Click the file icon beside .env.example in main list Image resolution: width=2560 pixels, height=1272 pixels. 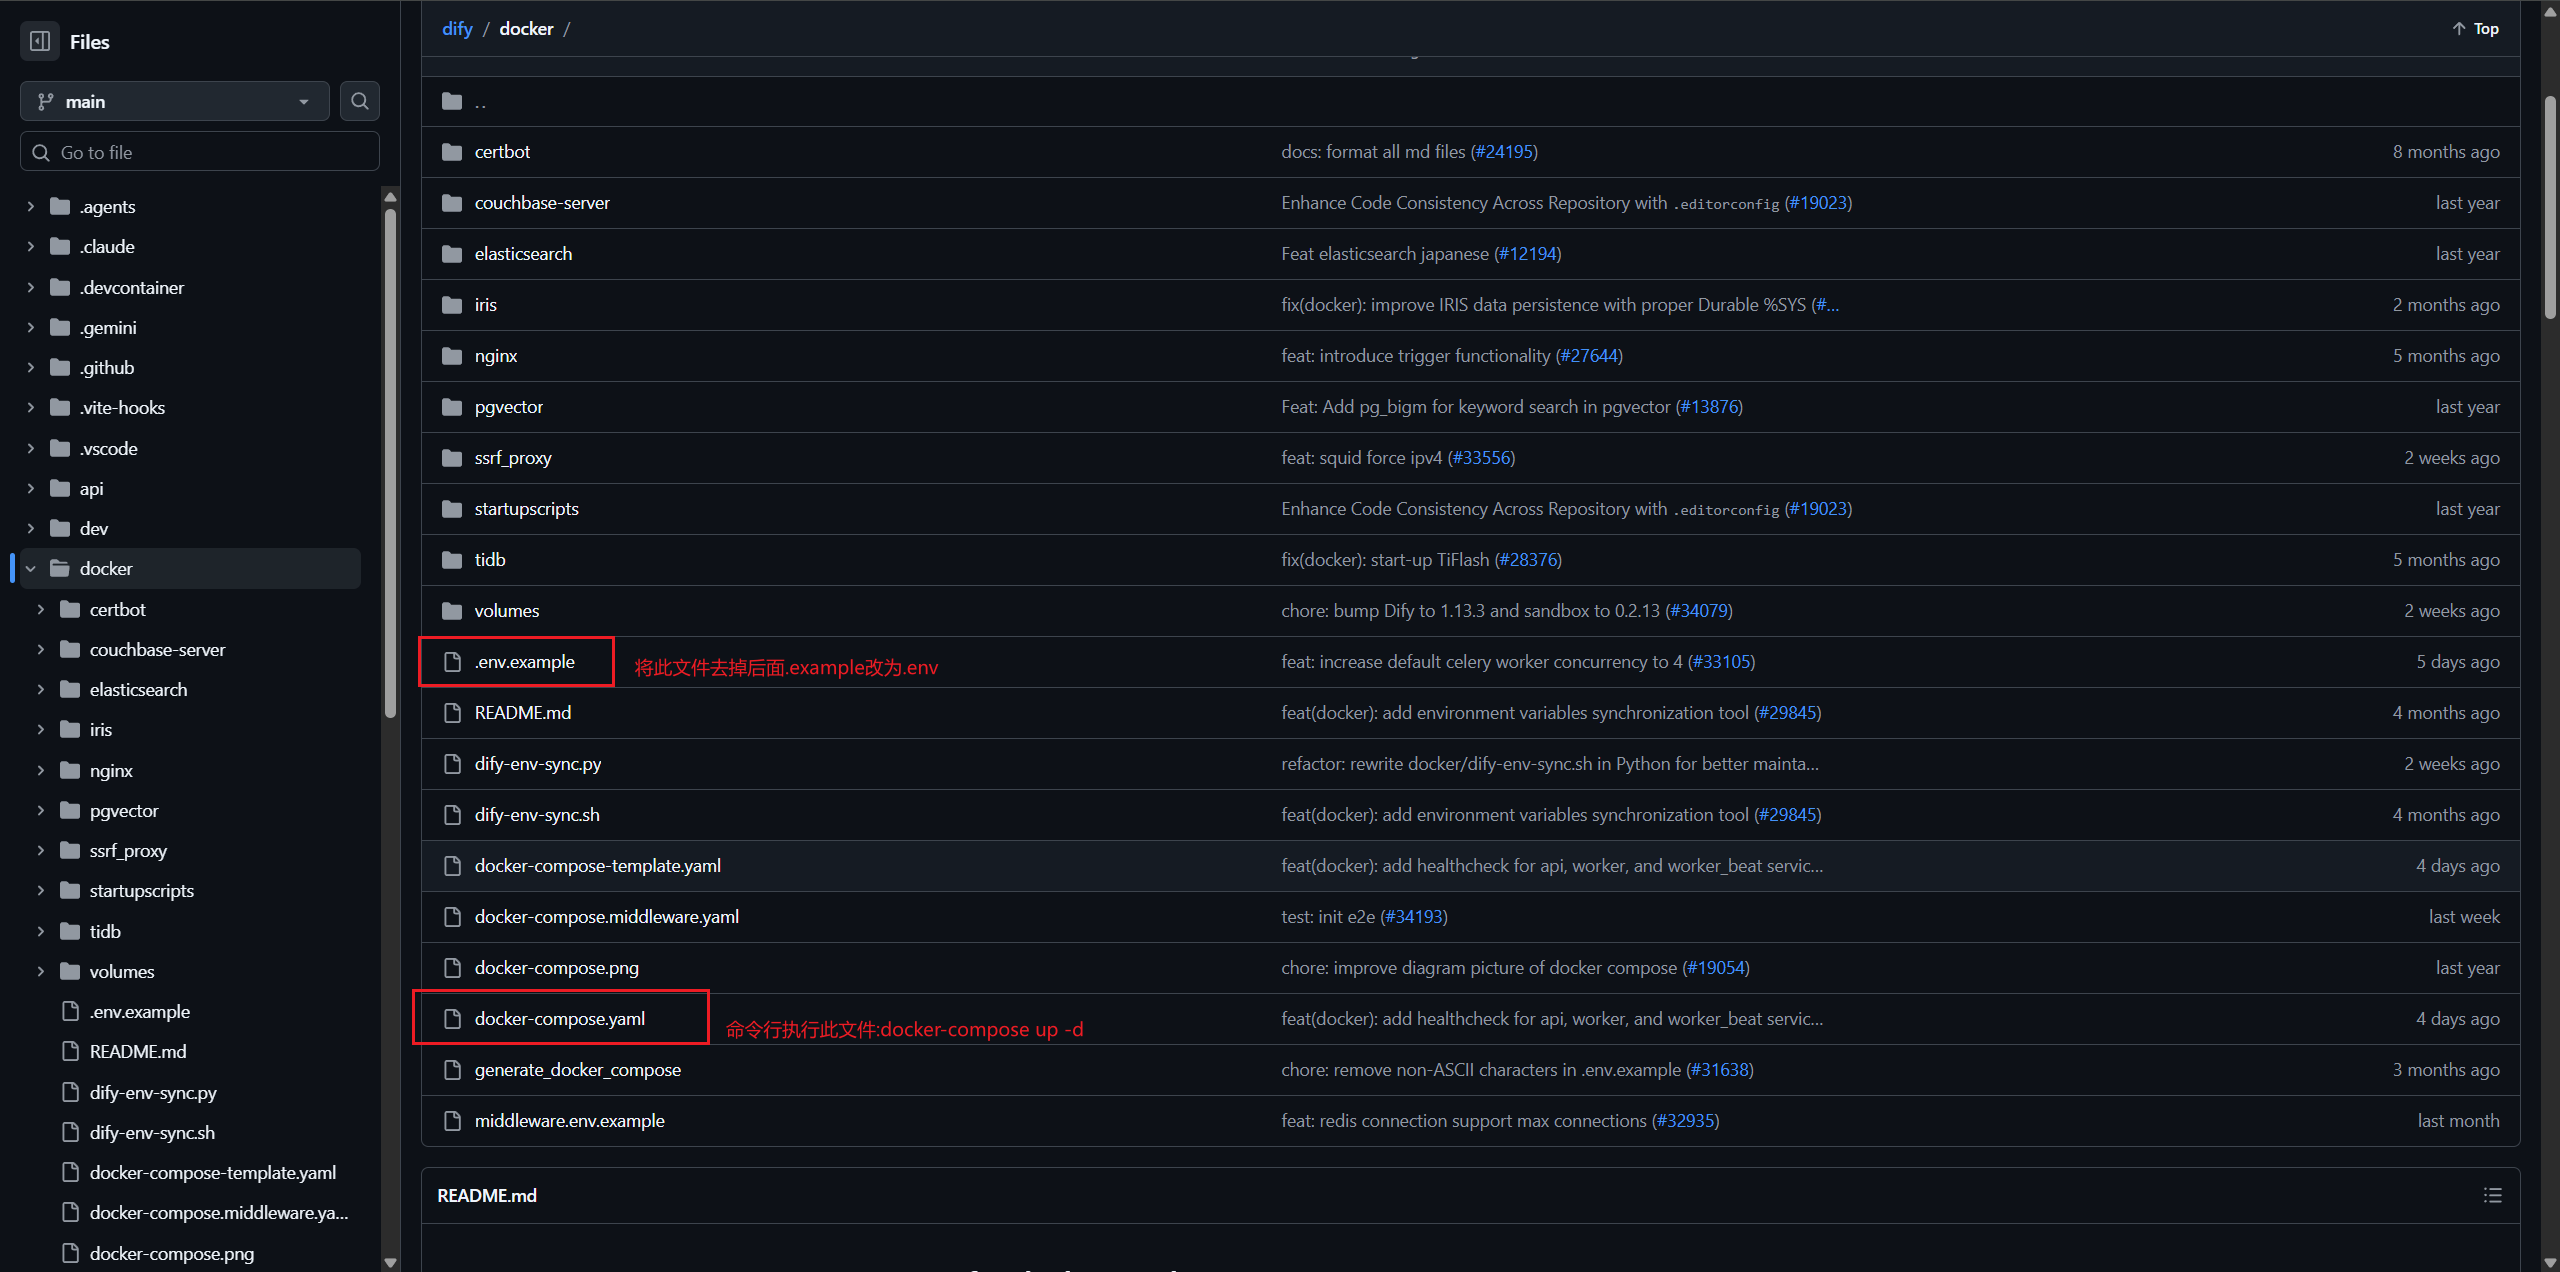coord(452,662)
